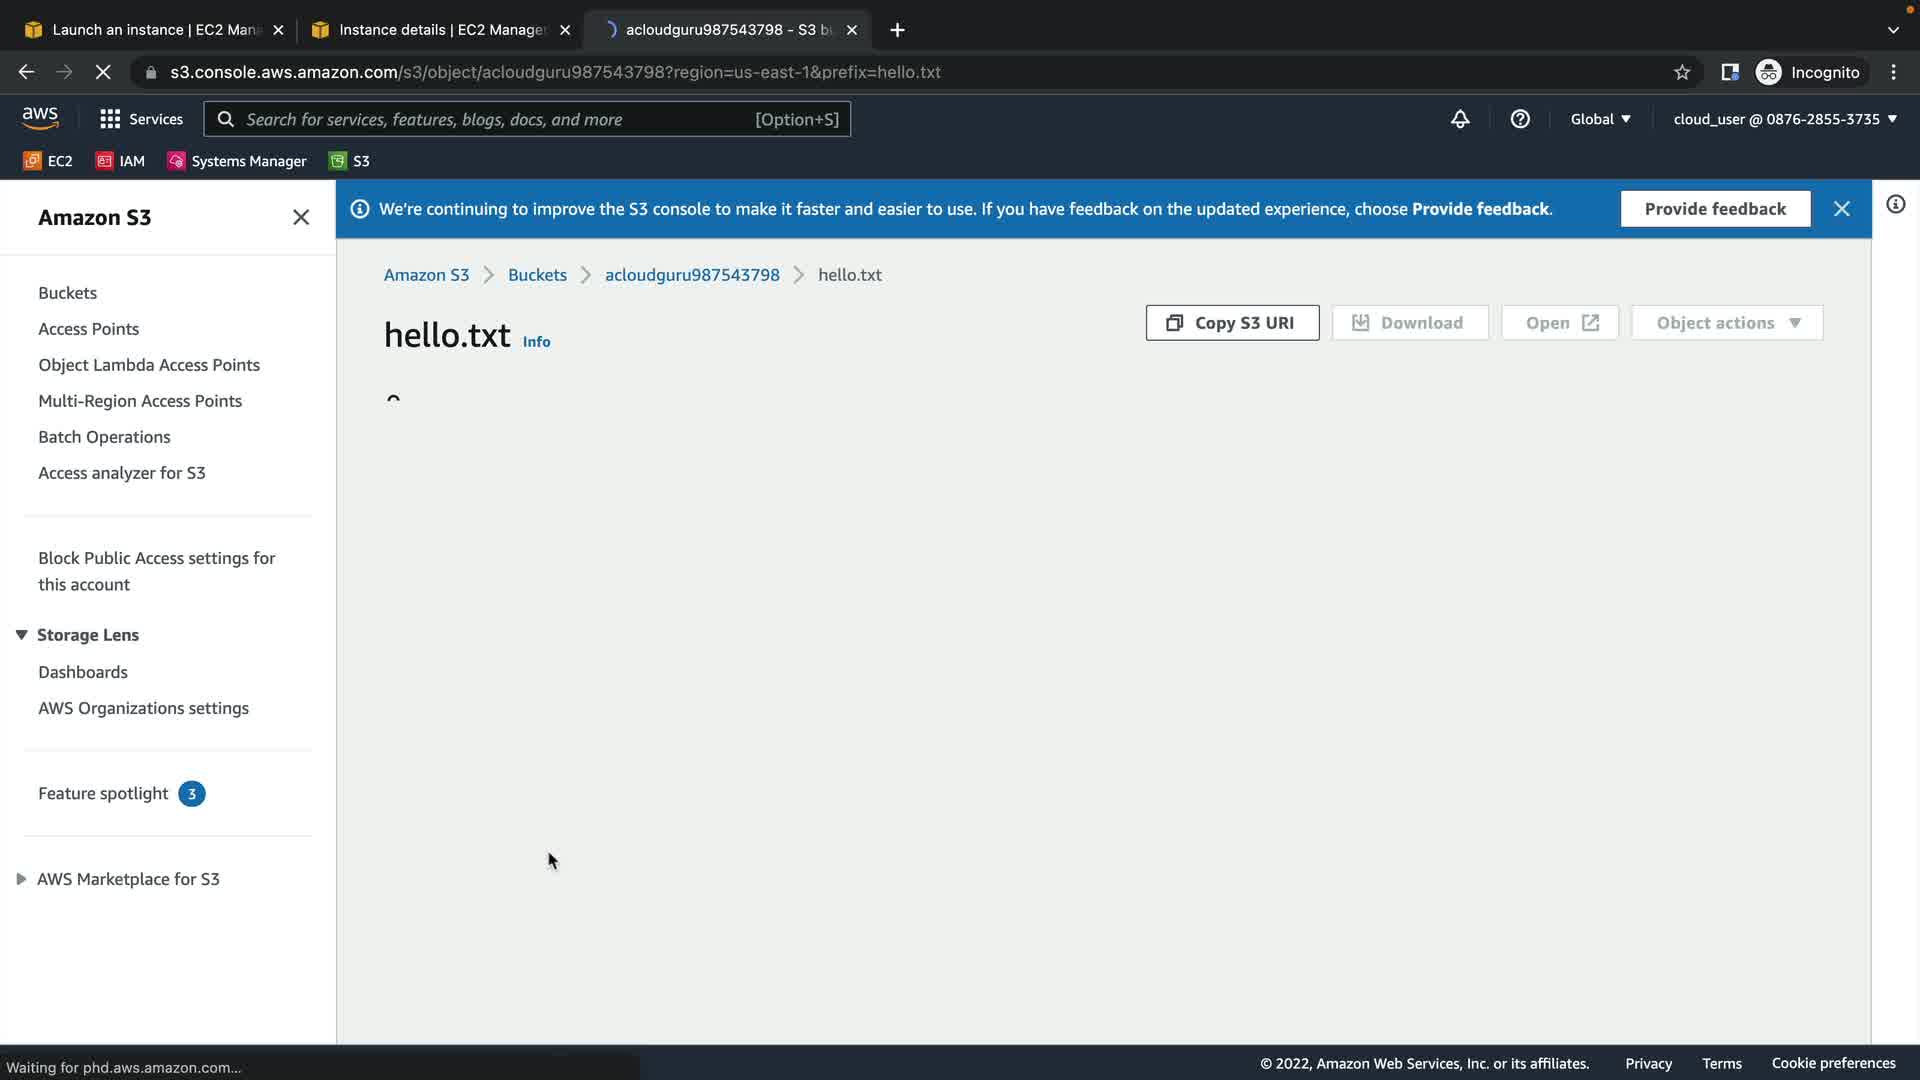Image resolution: width=1920 pixels, height=1080 pixels.
Task: Bookmark this page with the star icon
Action: [x=1682, y=72]
